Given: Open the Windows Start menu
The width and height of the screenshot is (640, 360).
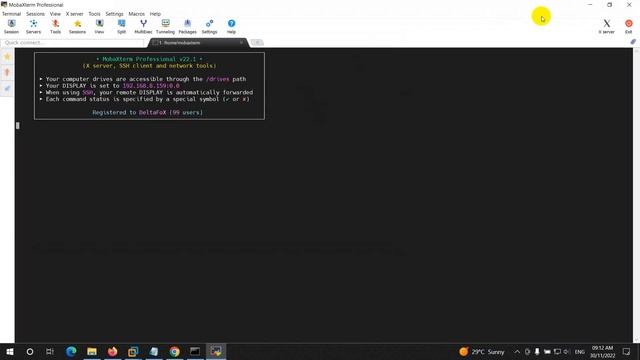Looking at the screenshot, I should click(10, 351).
